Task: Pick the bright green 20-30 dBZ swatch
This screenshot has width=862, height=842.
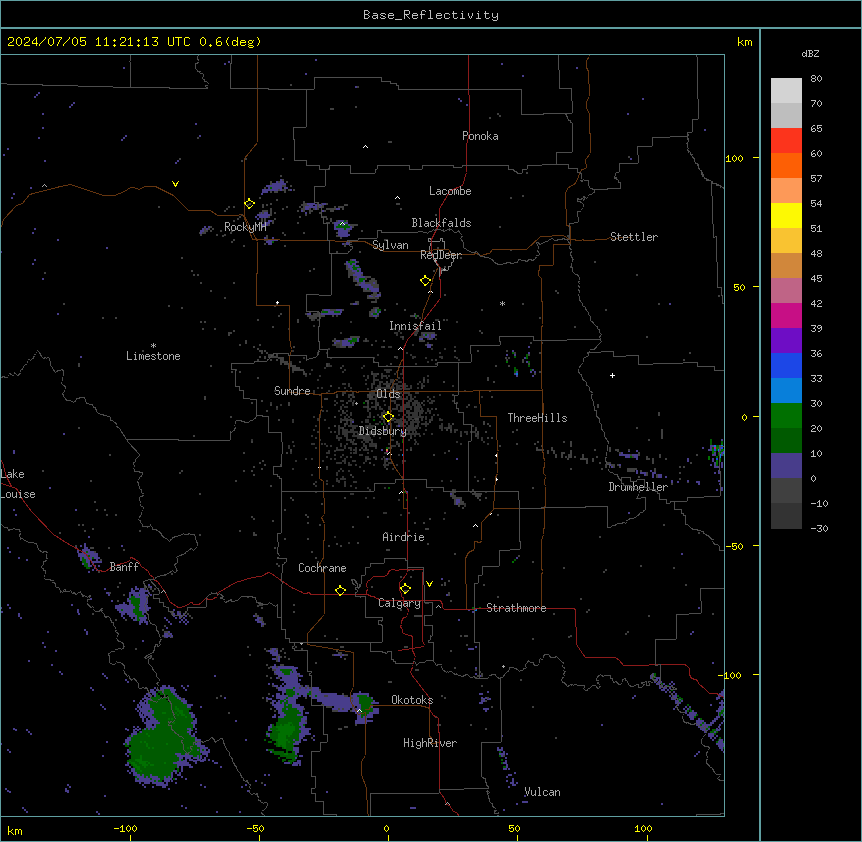Action: tap(786, 416)
